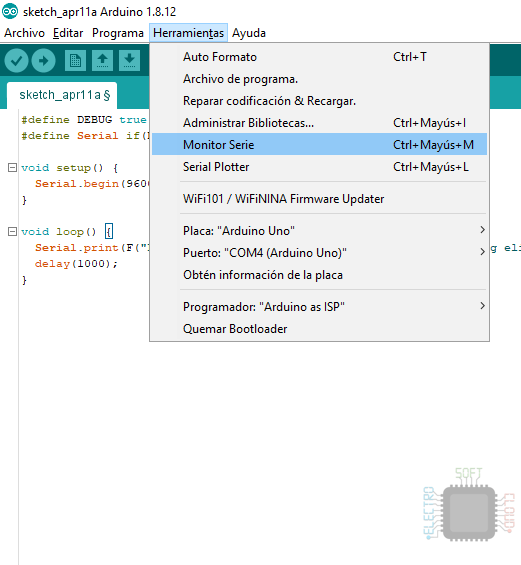The width and height of the screenshot is (521, 565).
Task: Expand the Placa "Arduino Uno" submenu
Action: tap(319, 231)
